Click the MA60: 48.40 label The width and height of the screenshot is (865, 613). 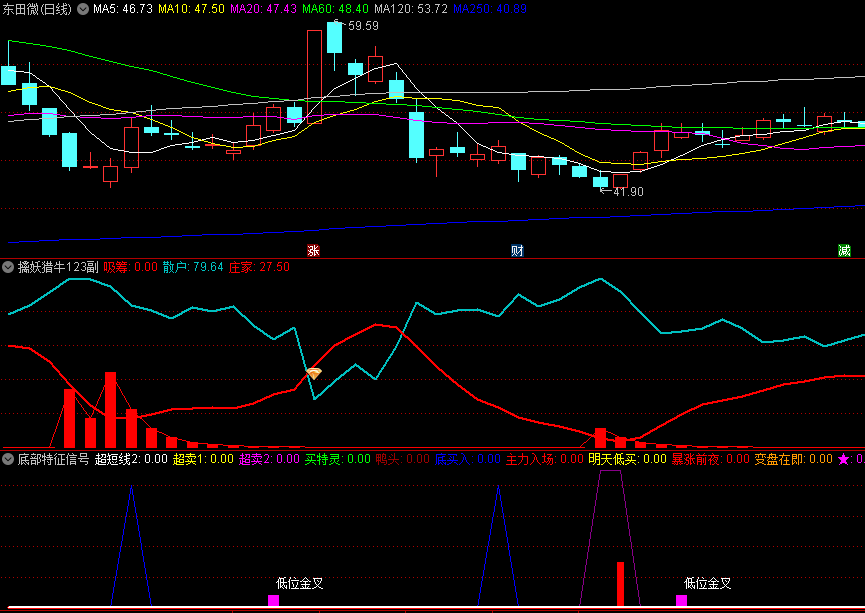pyautogui.click(x=335, y=9)
